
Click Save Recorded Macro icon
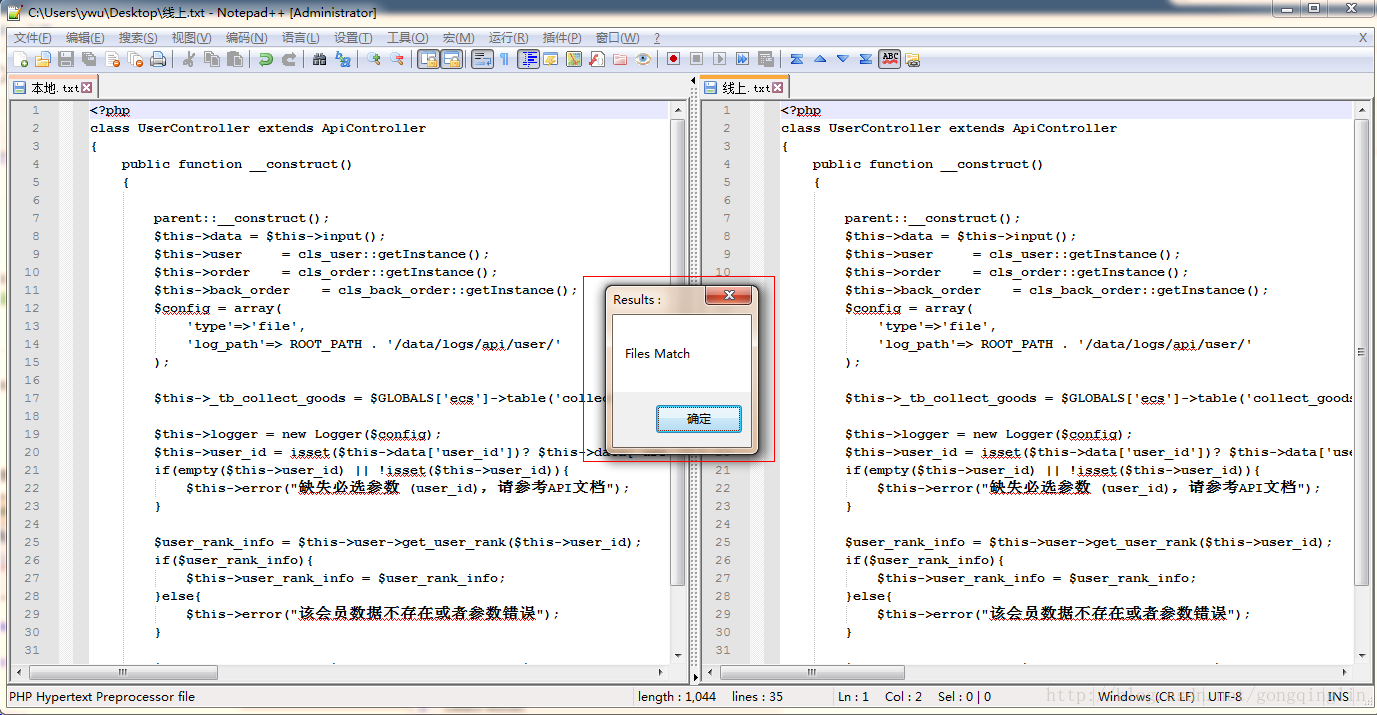[x=765, y=59]
